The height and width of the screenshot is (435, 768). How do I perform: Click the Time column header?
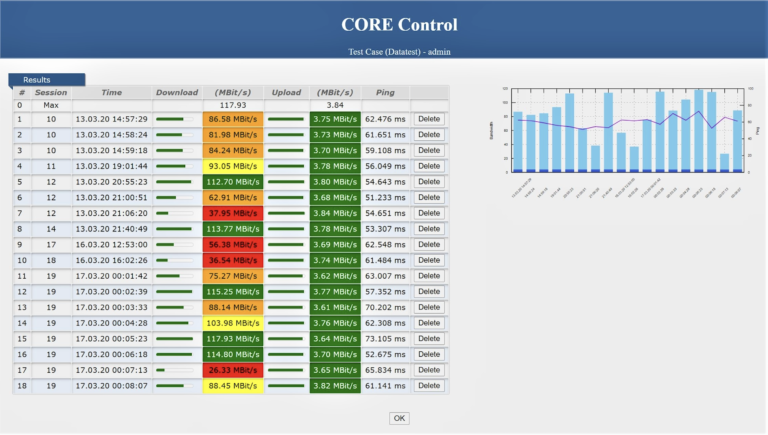tap(112, 93)
